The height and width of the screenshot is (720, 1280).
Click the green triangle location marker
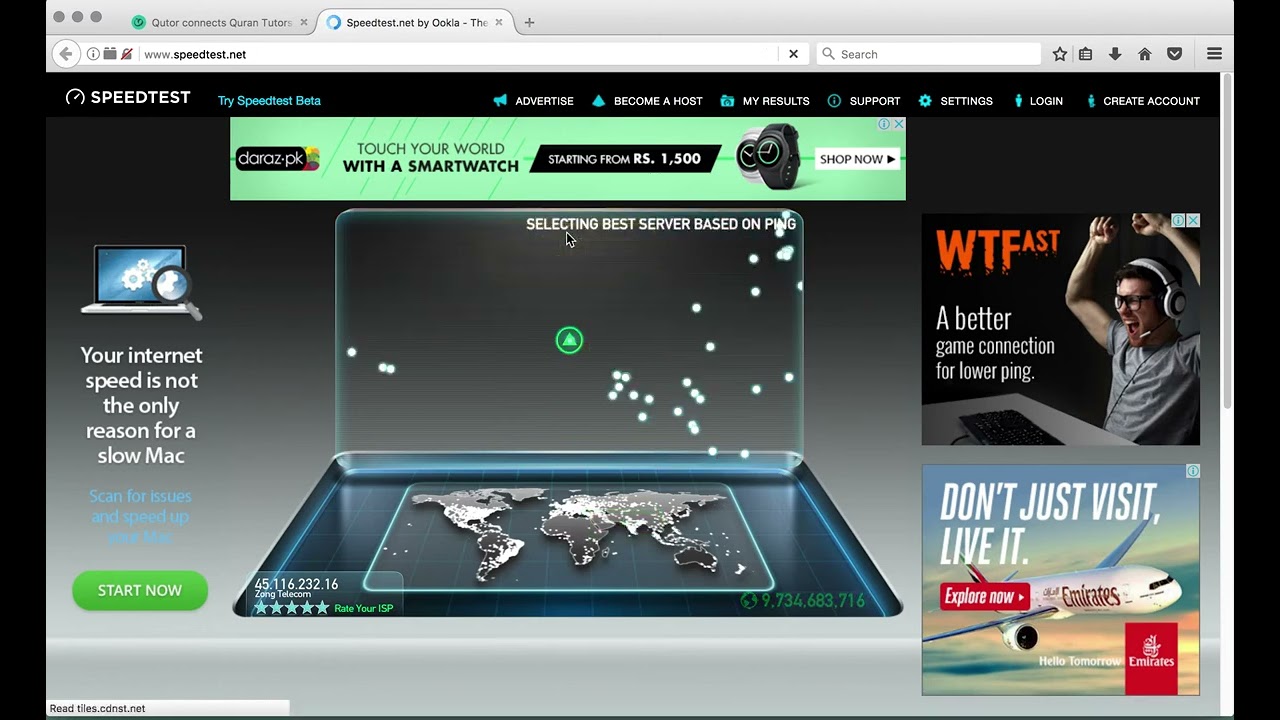click(569, 341)
